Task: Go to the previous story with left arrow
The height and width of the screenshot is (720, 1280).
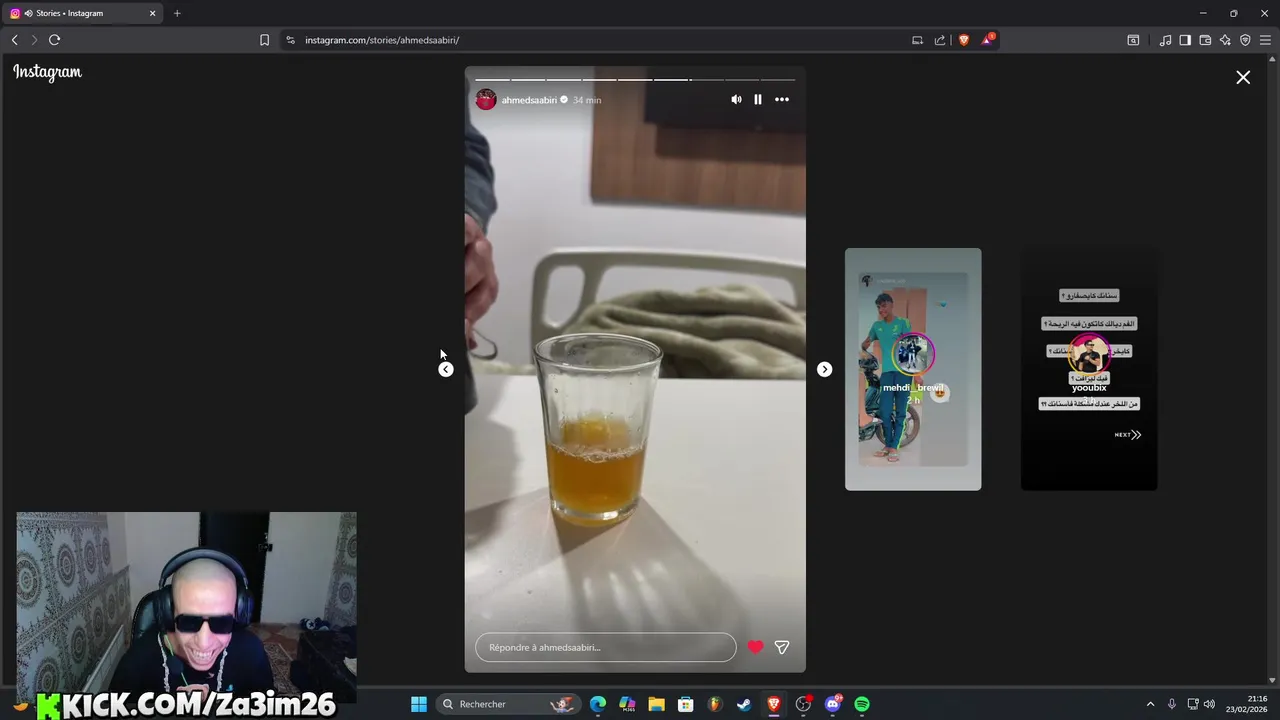Action: pos(446,369)
